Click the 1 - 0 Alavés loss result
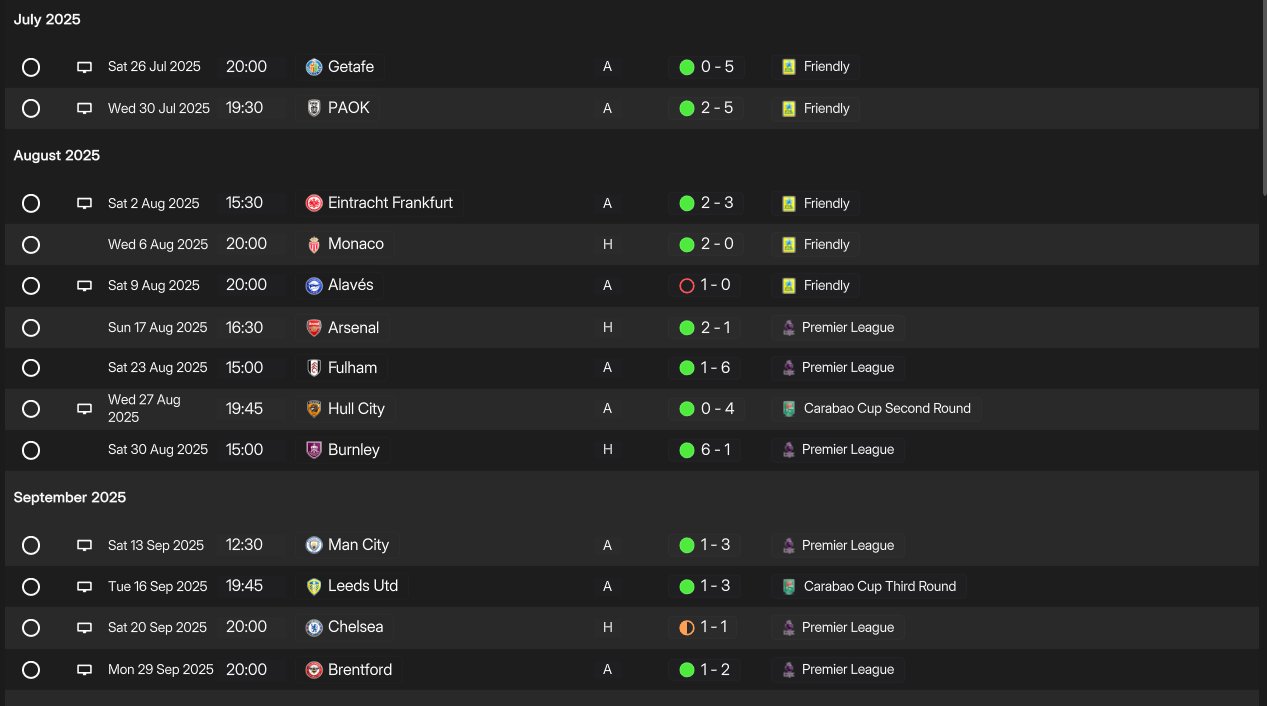Viewport: 1267px width, 706px height. [715, 285]
